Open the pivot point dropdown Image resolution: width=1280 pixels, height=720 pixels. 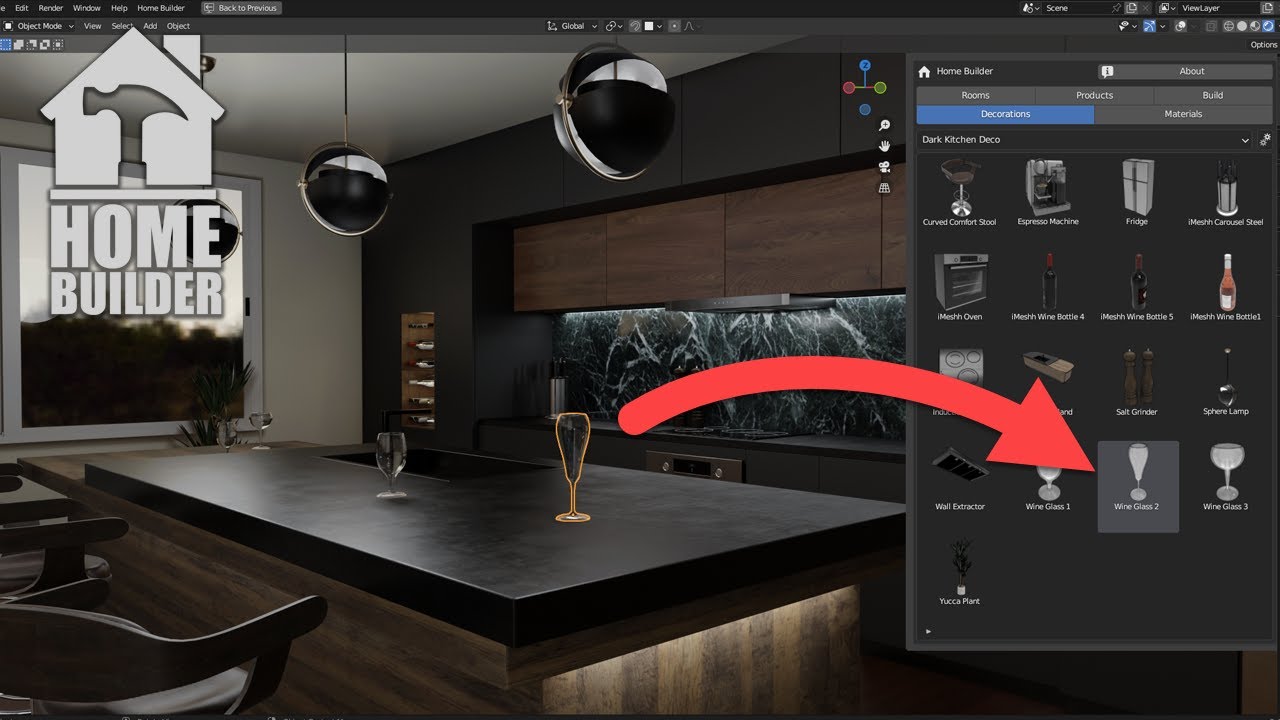pyautogui.click(x=613, y=26)
